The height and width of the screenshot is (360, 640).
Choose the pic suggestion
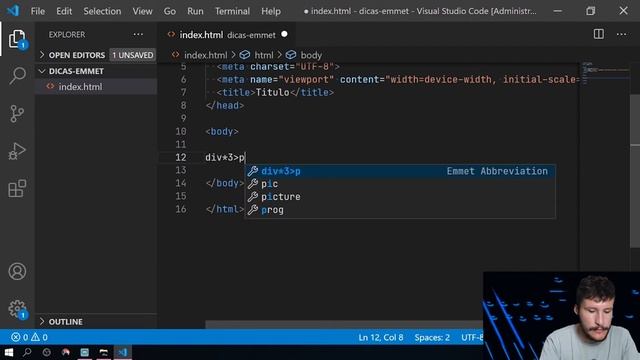400,184
